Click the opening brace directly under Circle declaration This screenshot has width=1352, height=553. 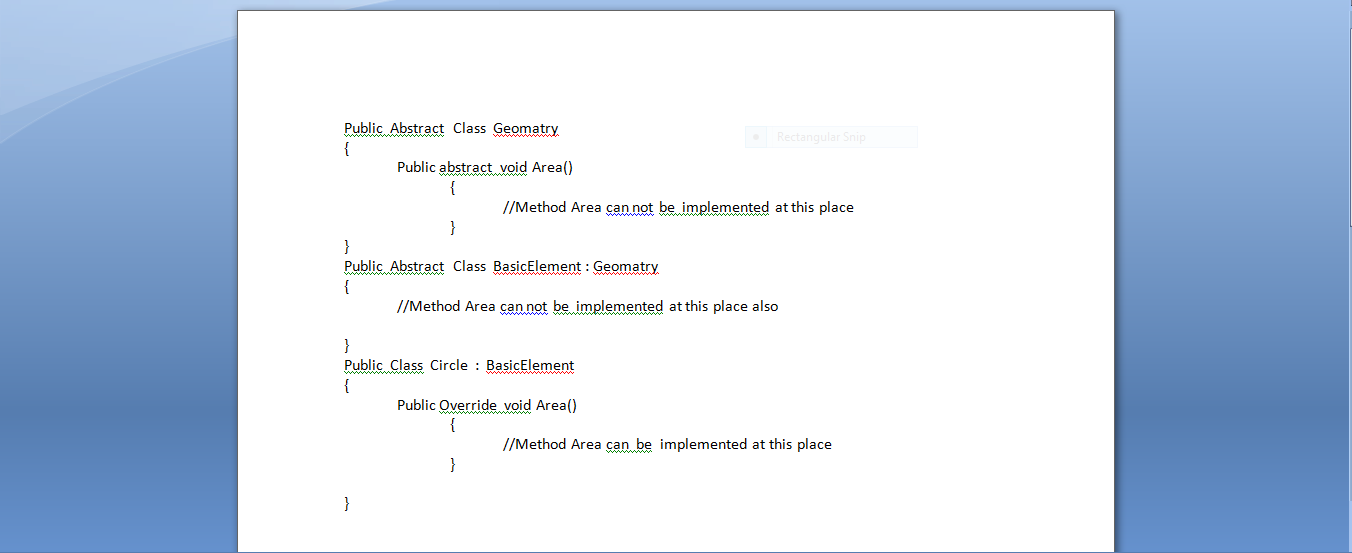(x=347, y=385)
